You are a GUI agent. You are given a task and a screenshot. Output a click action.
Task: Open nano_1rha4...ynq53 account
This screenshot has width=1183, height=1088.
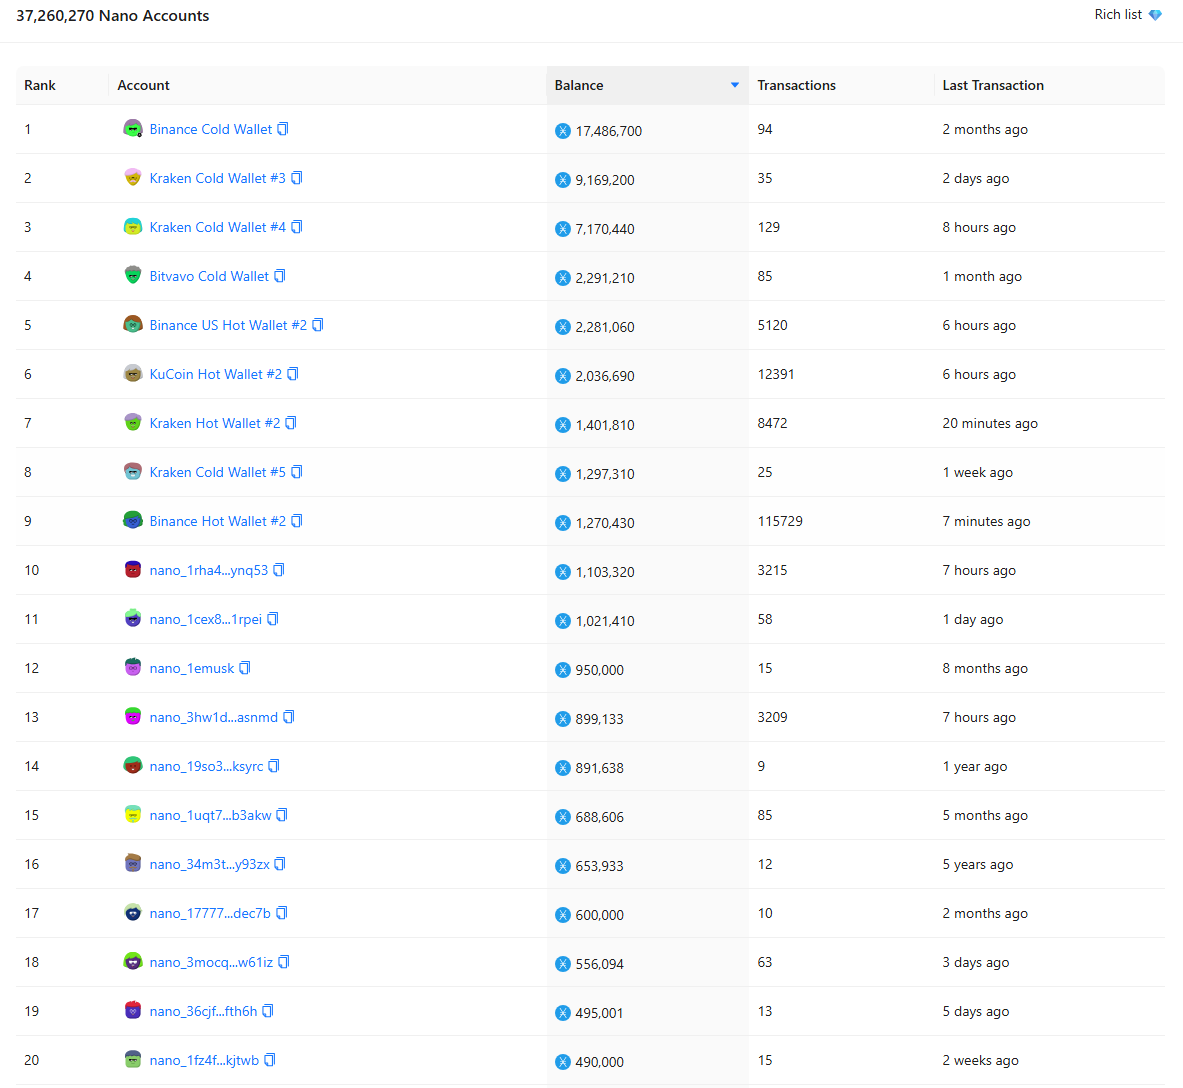(x=209, y=570)
